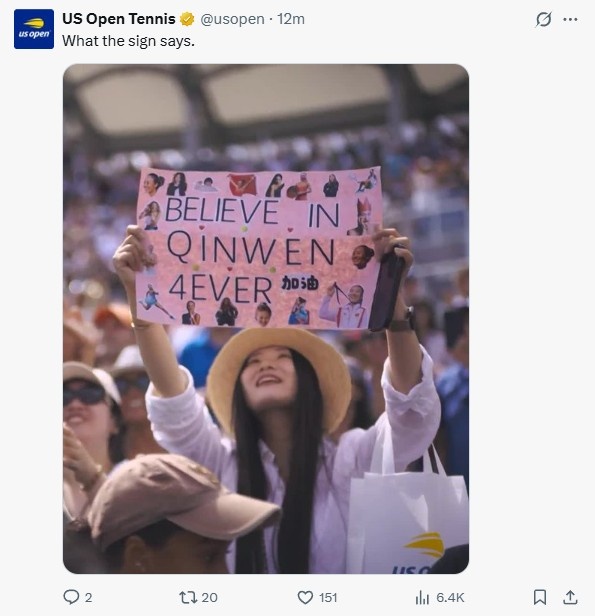
Task: Open the Grok explain post icon
Action: (x=544, y=19)
